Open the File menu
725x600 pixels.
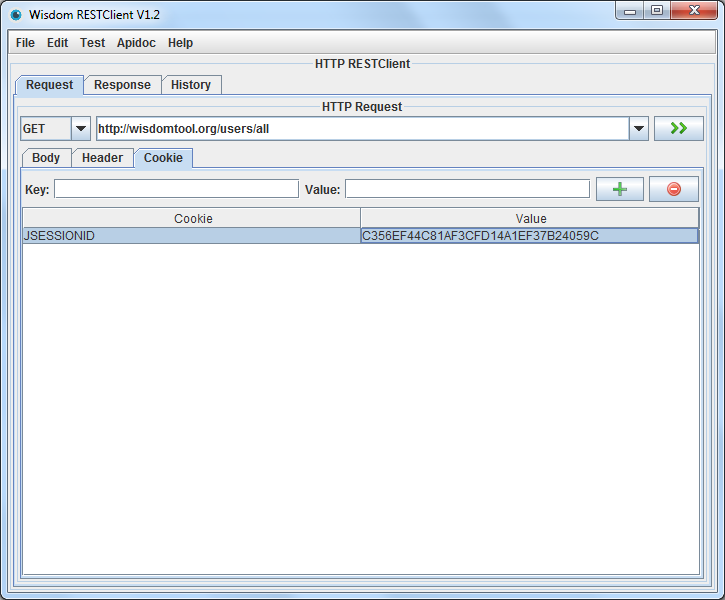click(x=25, y=43)
